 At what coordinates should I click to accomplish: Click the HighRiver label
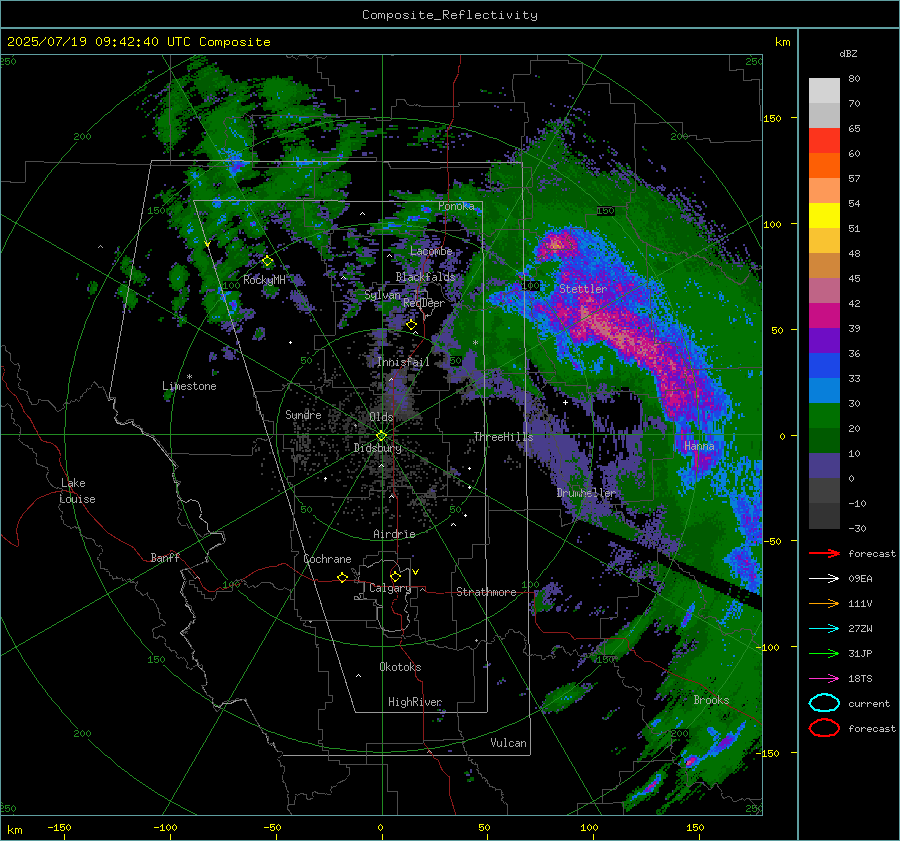[415, 702]
